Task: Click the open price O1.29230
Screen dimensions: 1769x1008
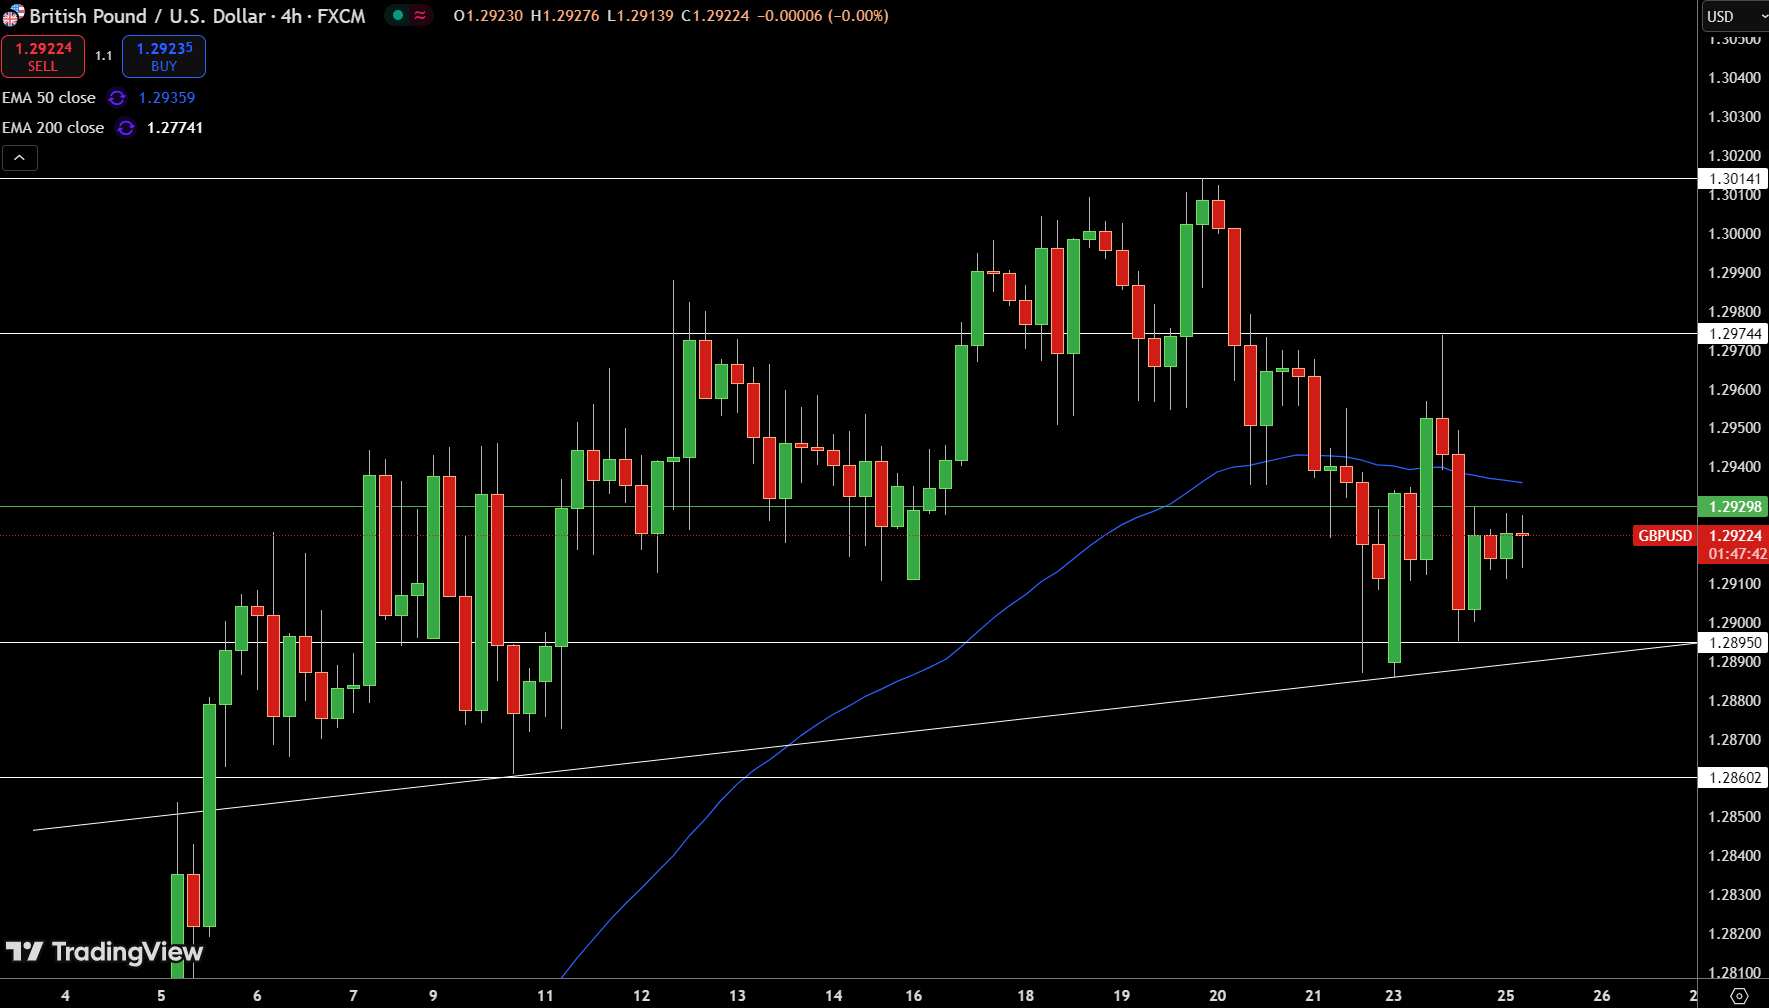Action: point(488,16)
